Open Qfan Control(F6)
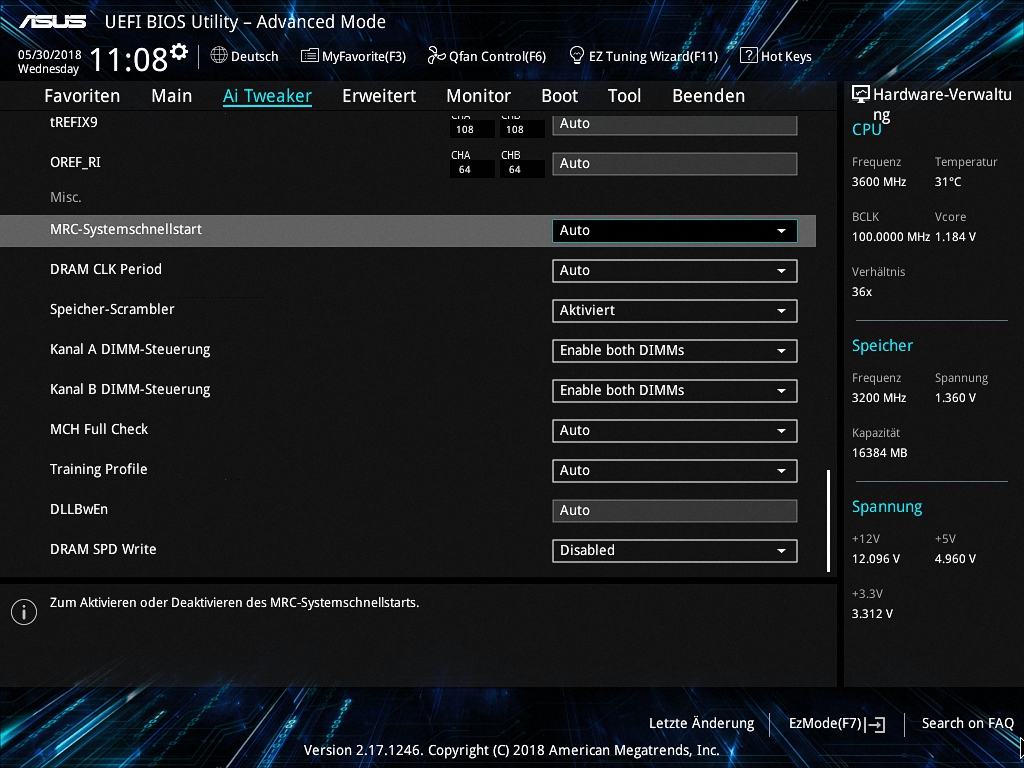The height and width of the screenshot is (768, 1024). 487,56
